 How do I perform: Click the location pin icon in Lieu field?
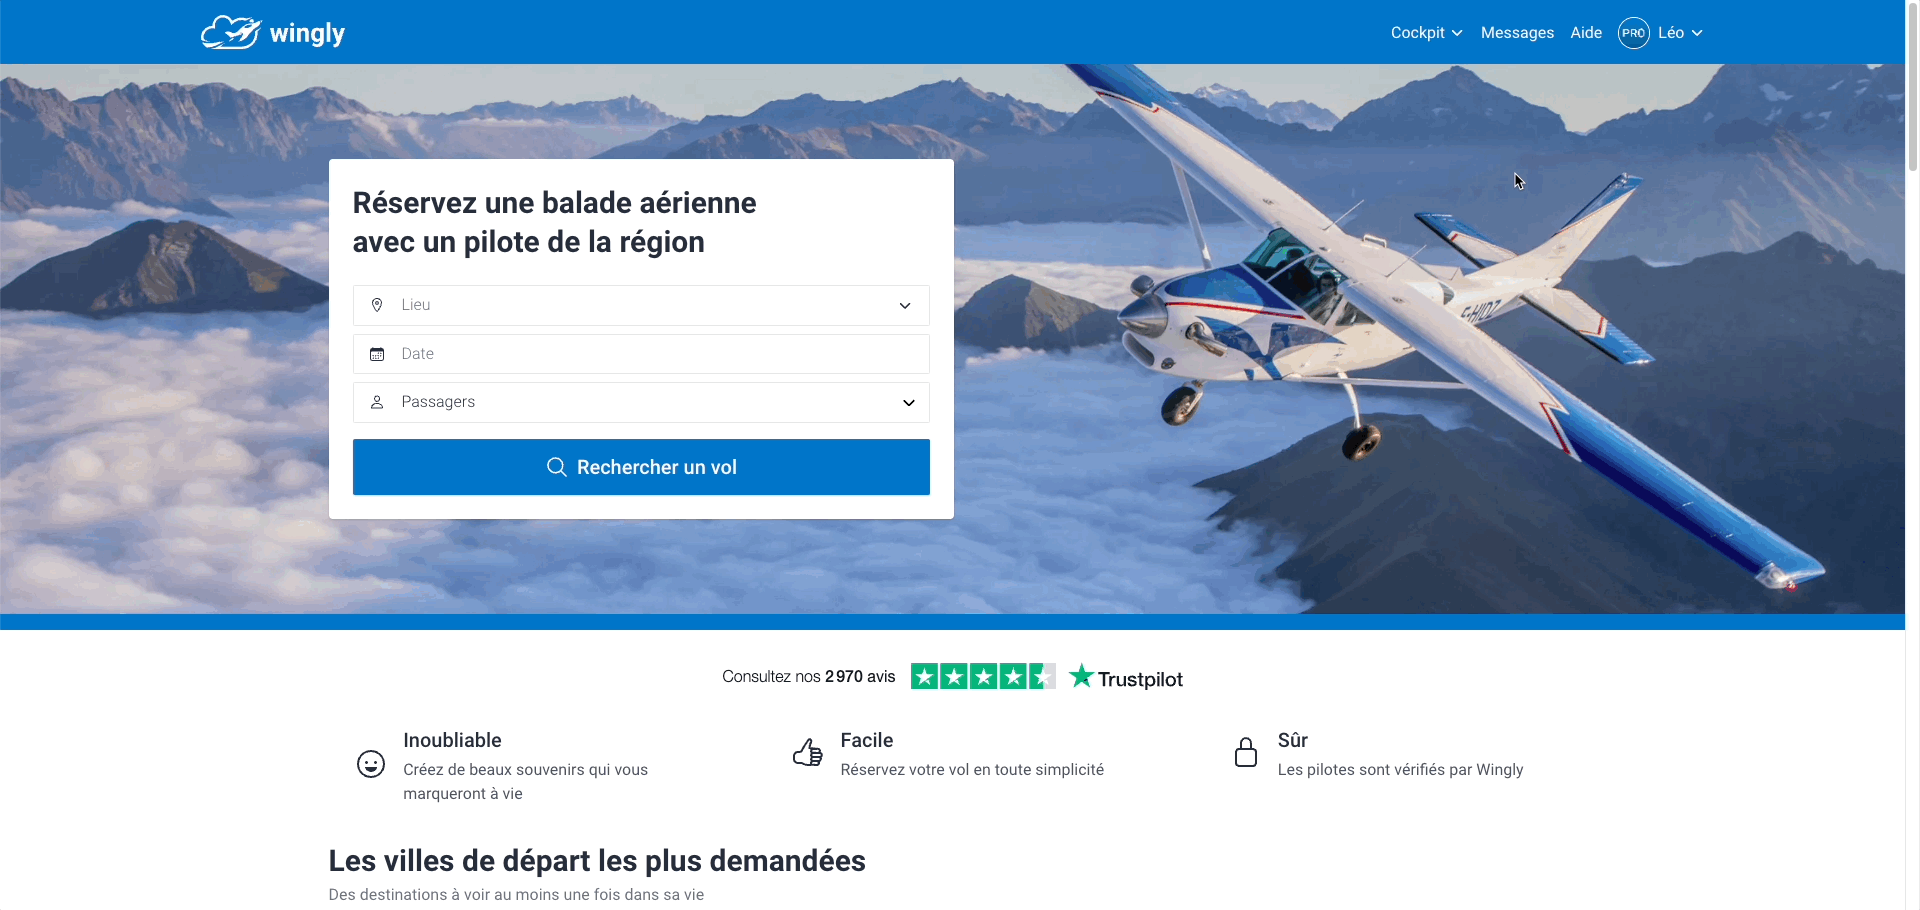tap(377, 305)
